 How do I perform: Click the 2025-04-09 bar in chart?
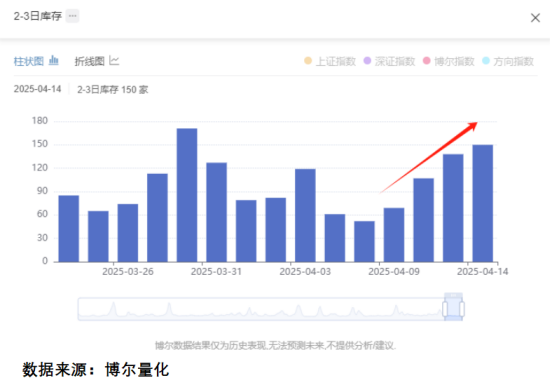(x=394, y=235)
